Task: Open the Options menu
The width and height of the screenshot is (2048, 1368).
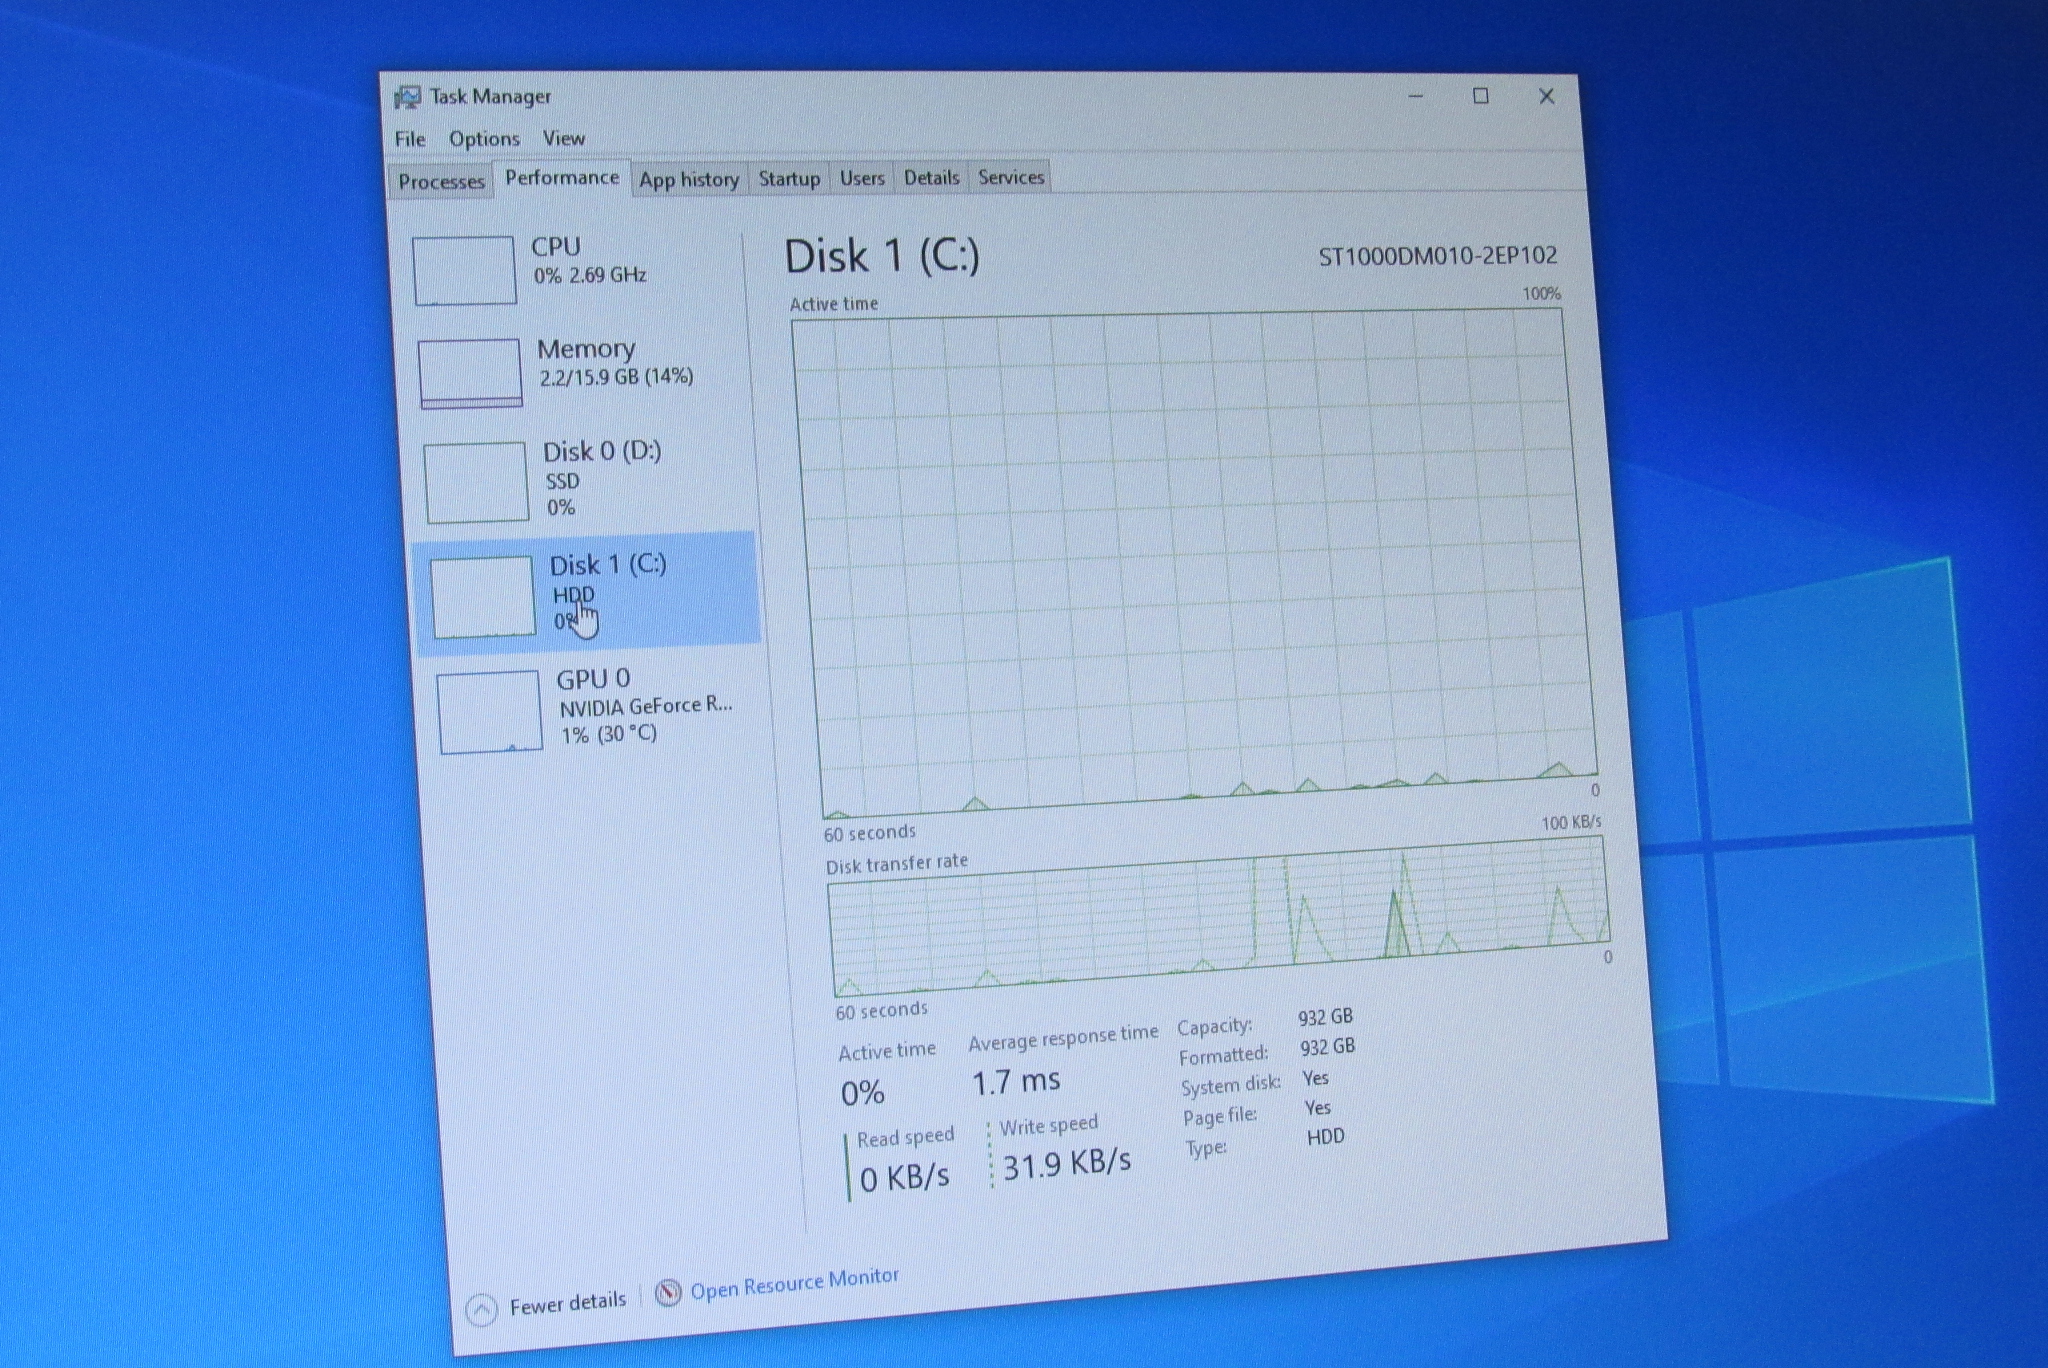Action: click(x=484, y=139)
